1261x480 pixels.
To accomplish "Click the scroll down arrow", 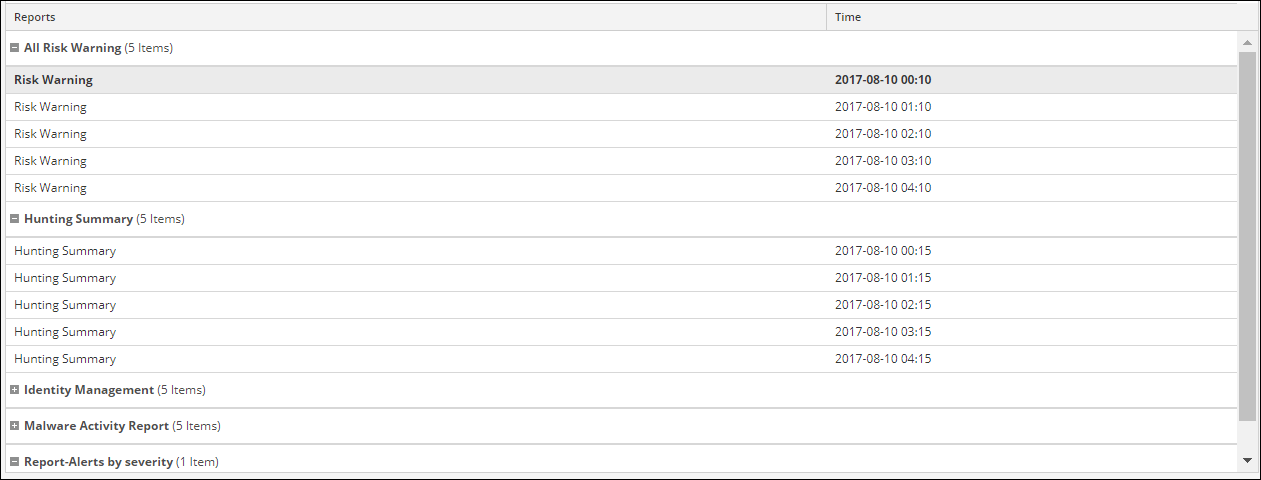I will [x=1247, y=460].
